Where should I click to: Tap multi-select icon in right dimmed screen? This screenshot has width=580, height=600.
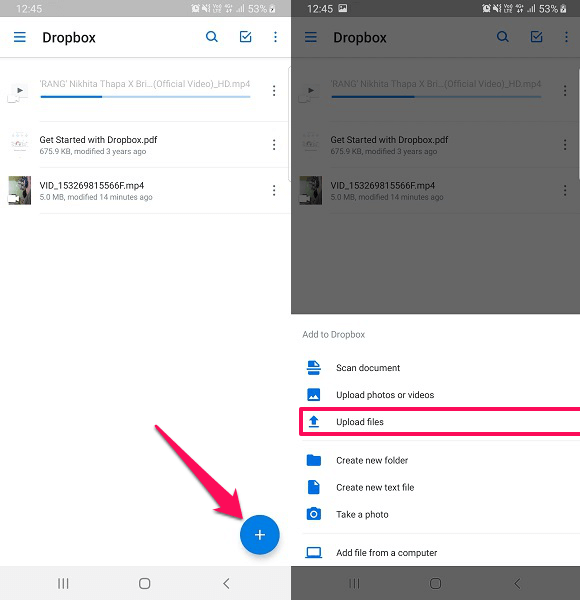(536, 37)
